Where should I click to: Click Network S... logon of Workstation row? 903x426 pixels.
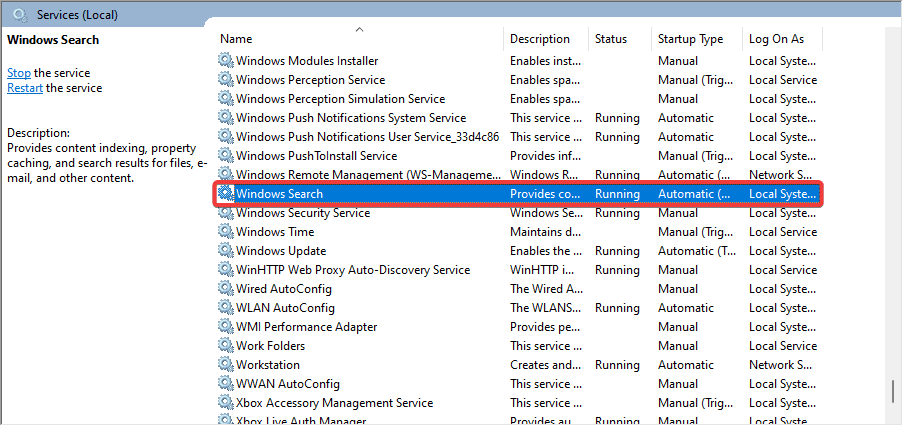click(x=780, y=364)
